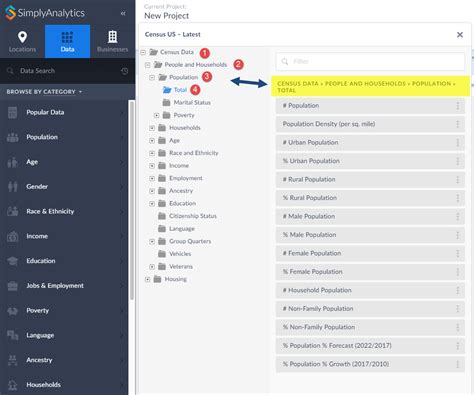The image size is (474, 395).
Task: Expand the Income tree folder
Action: [152, 166]
